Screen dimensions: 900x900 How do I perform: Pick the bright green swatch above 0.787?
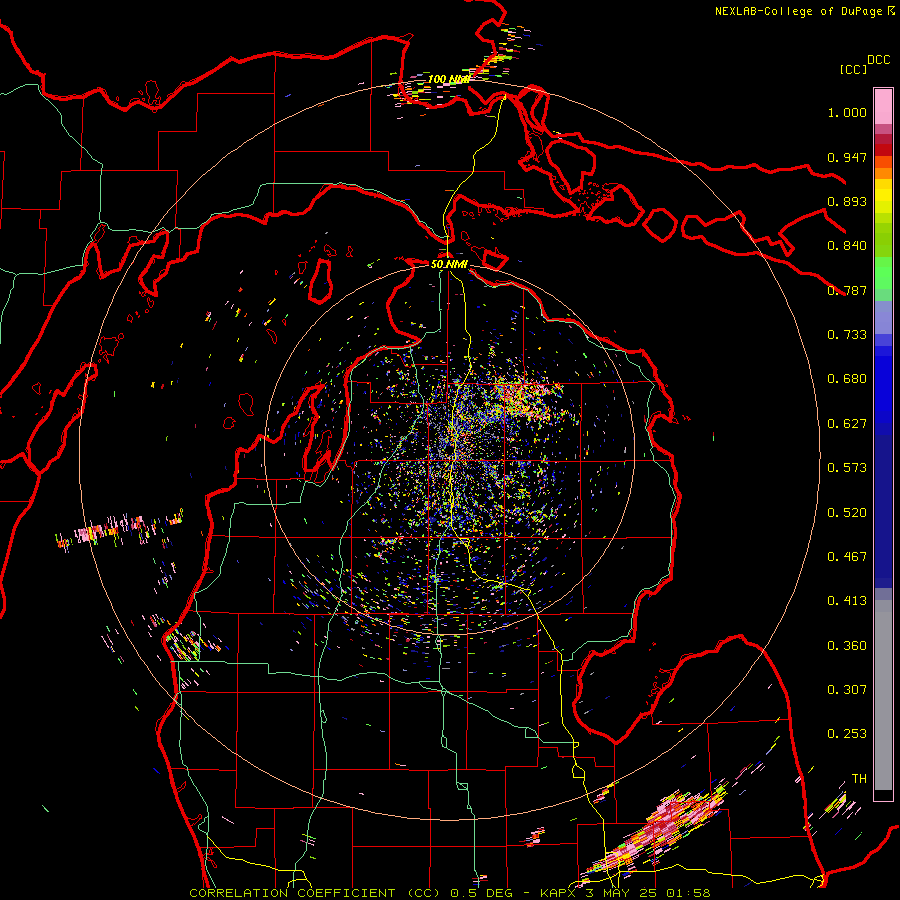pyautogui.click(x=883, y=273)
